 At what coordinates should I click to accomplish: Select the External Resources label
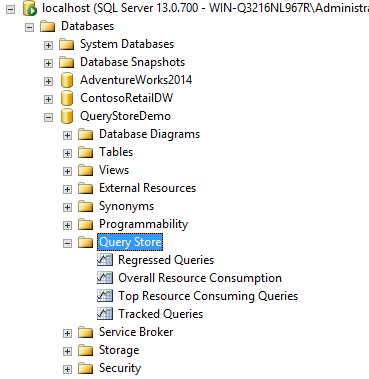(x=147, y=188)
